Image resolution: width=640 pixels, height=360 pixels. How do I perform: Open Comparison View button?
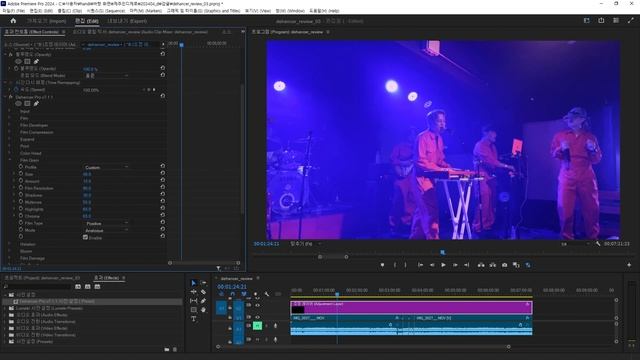tap(516, 265)
